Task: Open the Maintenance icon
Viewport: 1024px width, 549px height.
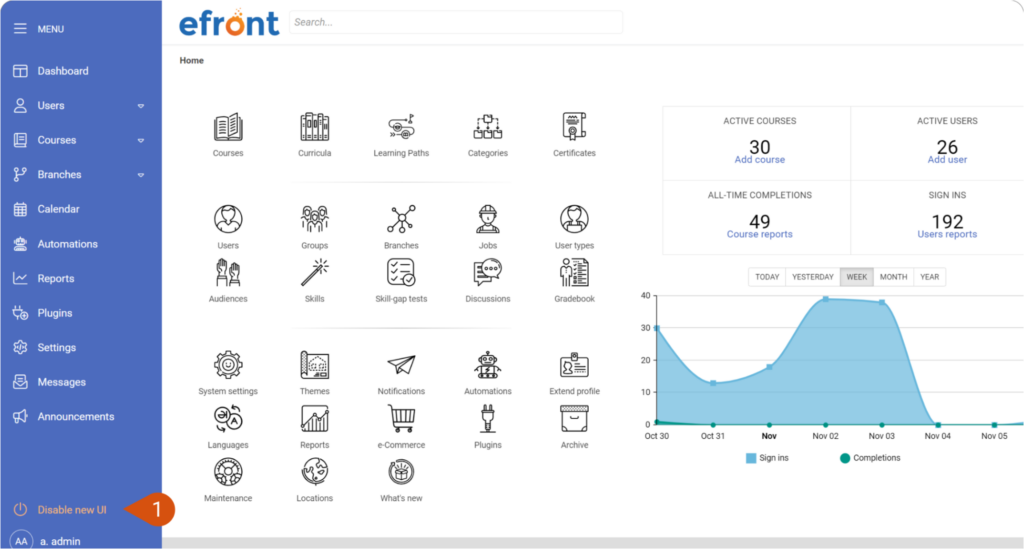Action: coord(228,472)
